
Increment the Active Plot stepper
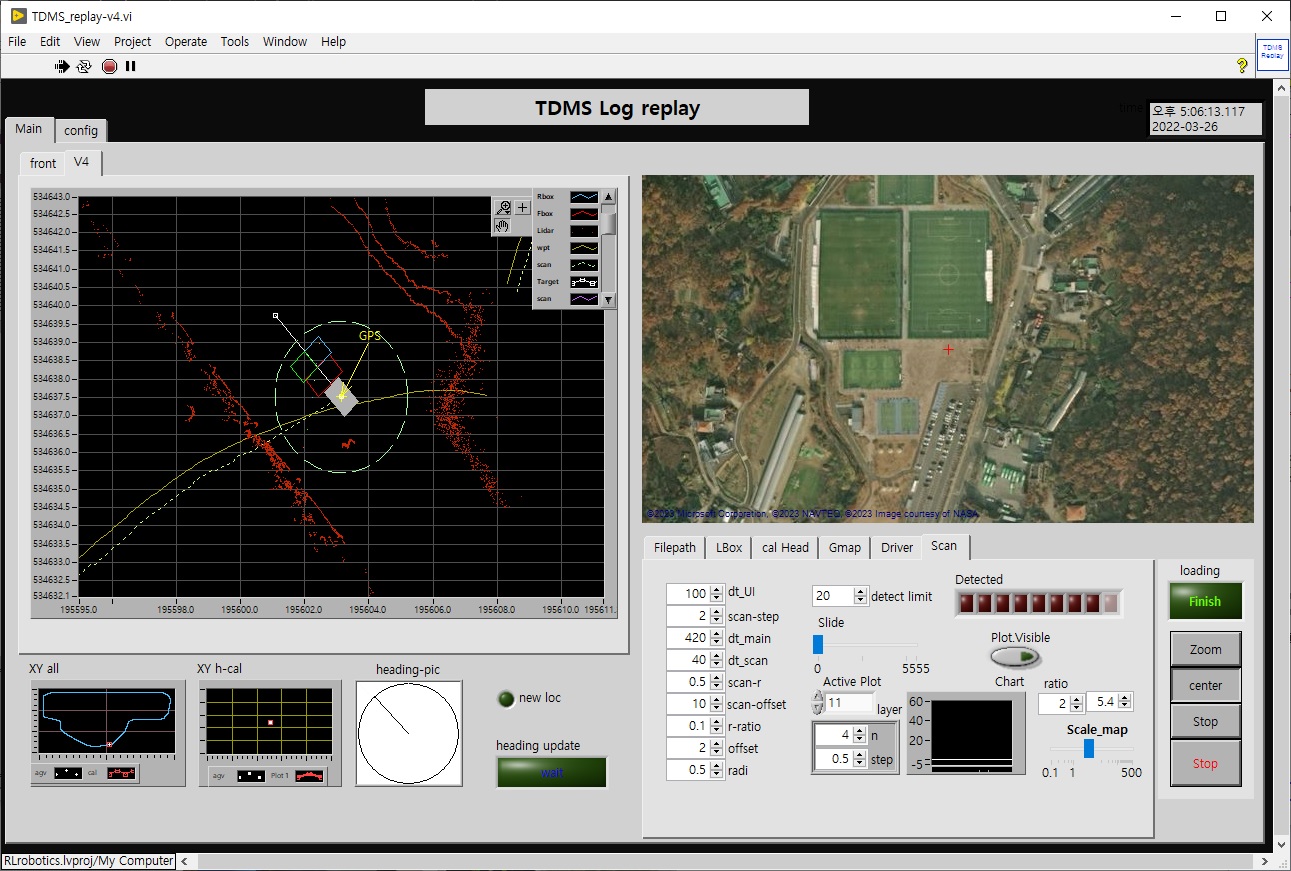818,697
